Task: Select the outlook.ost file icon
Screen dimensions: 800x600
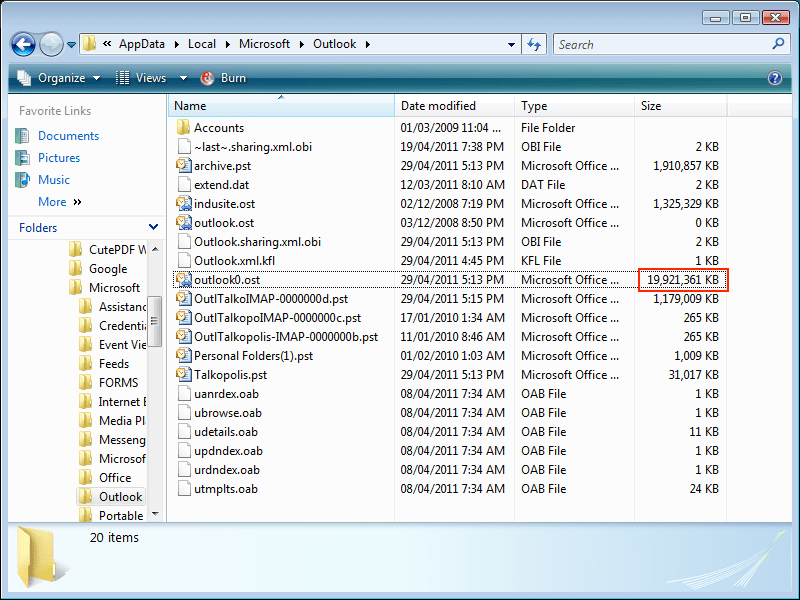Action: tap(184, 222)
